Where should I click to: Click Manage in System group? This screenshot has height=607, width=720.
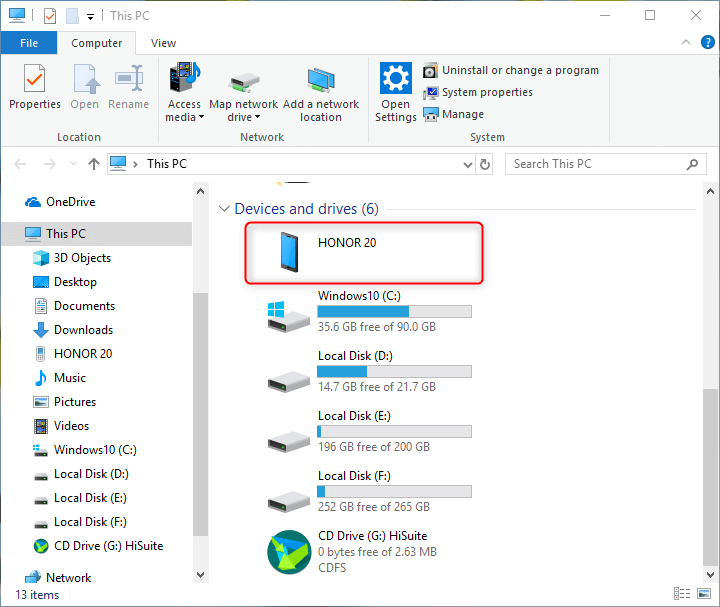point(454,114)
